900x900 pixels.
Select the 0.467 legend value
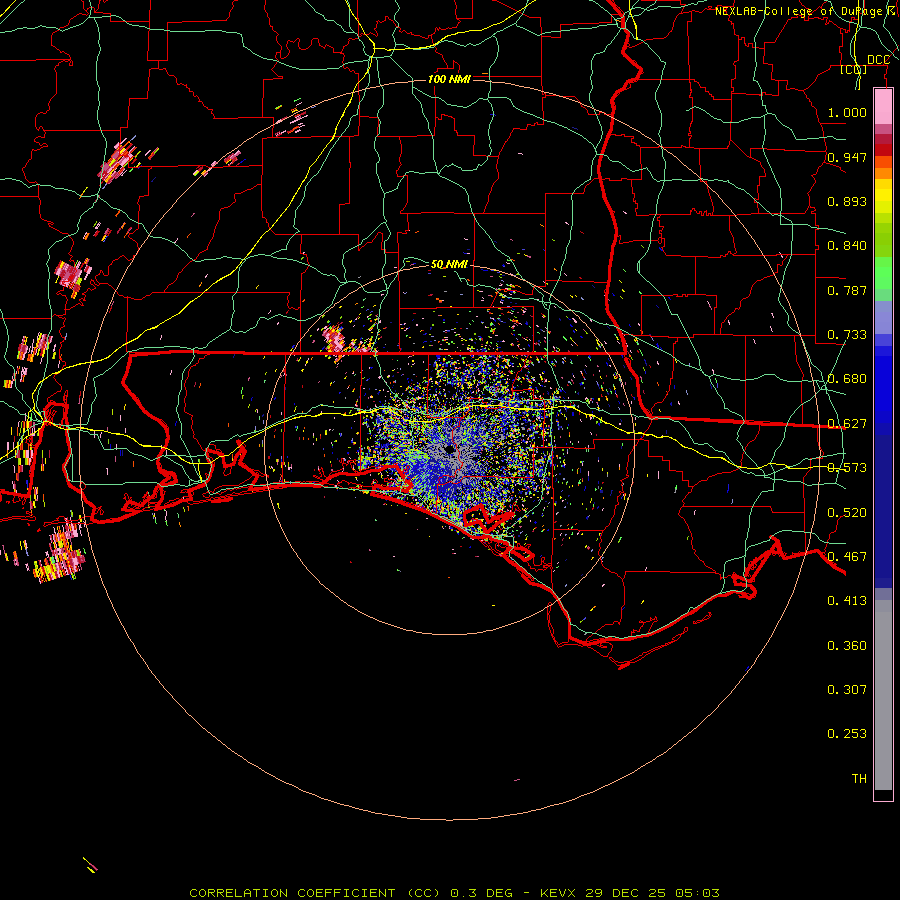847,557
